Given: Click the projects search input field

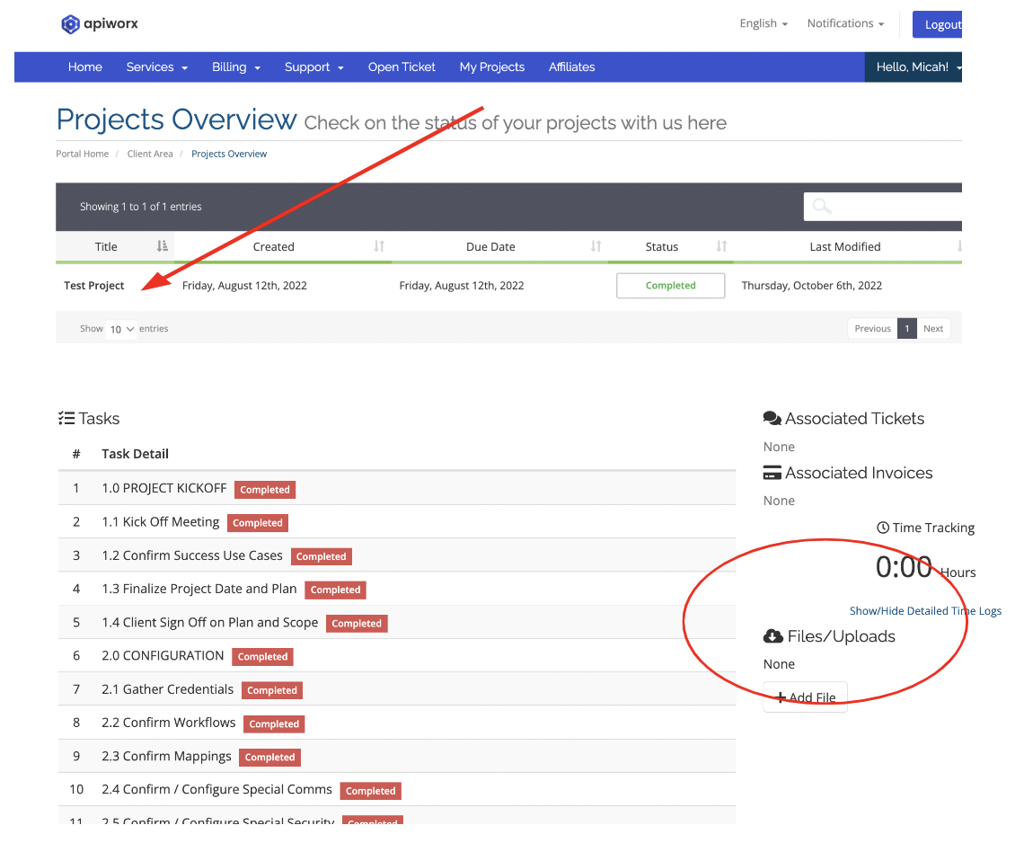Looking at the screenshot, I should coord(883,206).
